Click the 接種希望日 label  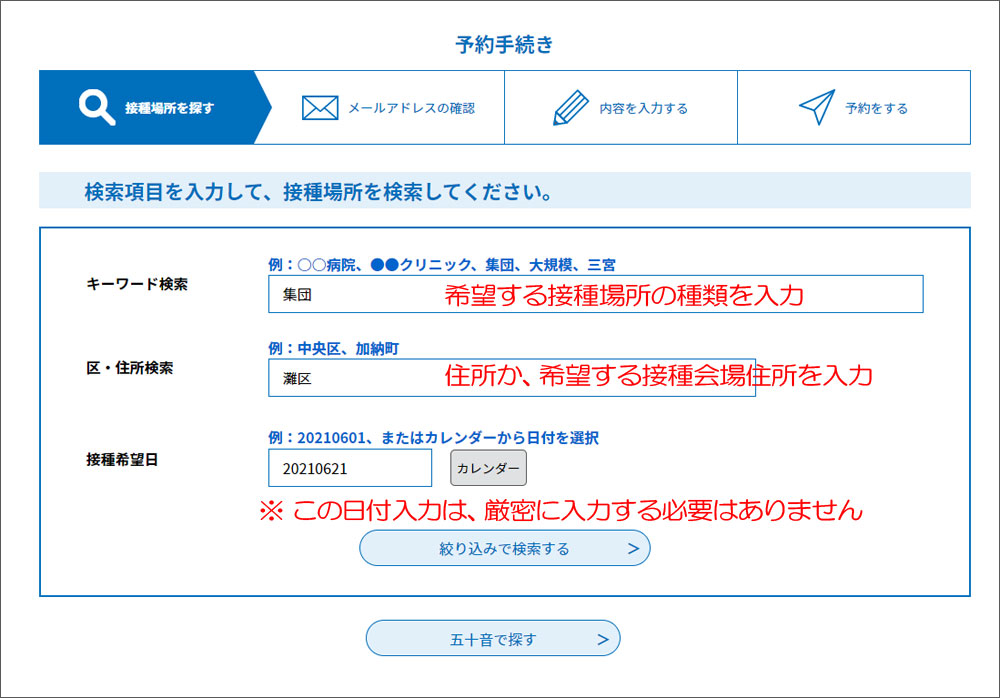tap(122, 459)
